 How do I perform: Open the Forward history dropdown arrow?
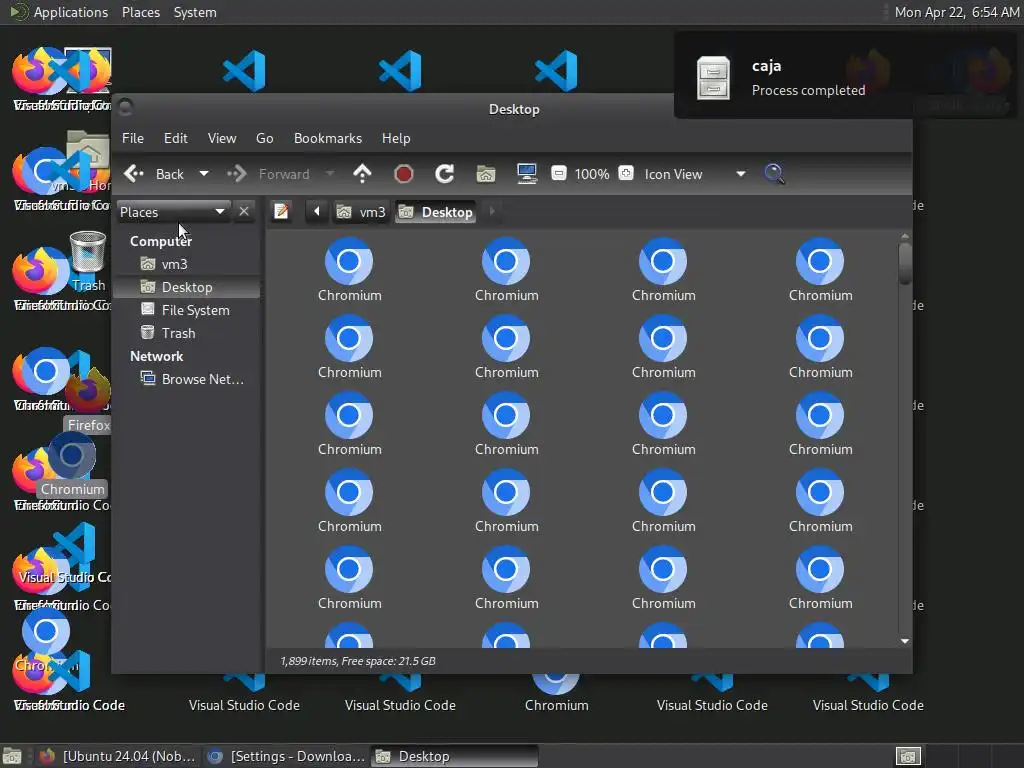330,174
